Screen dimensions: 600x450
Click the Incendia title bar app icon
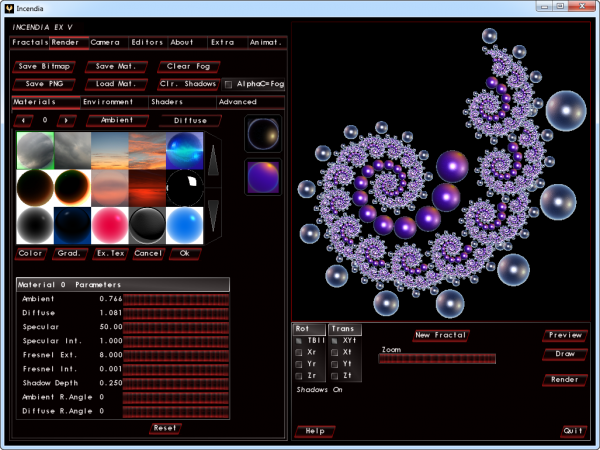tap(9, 8)
